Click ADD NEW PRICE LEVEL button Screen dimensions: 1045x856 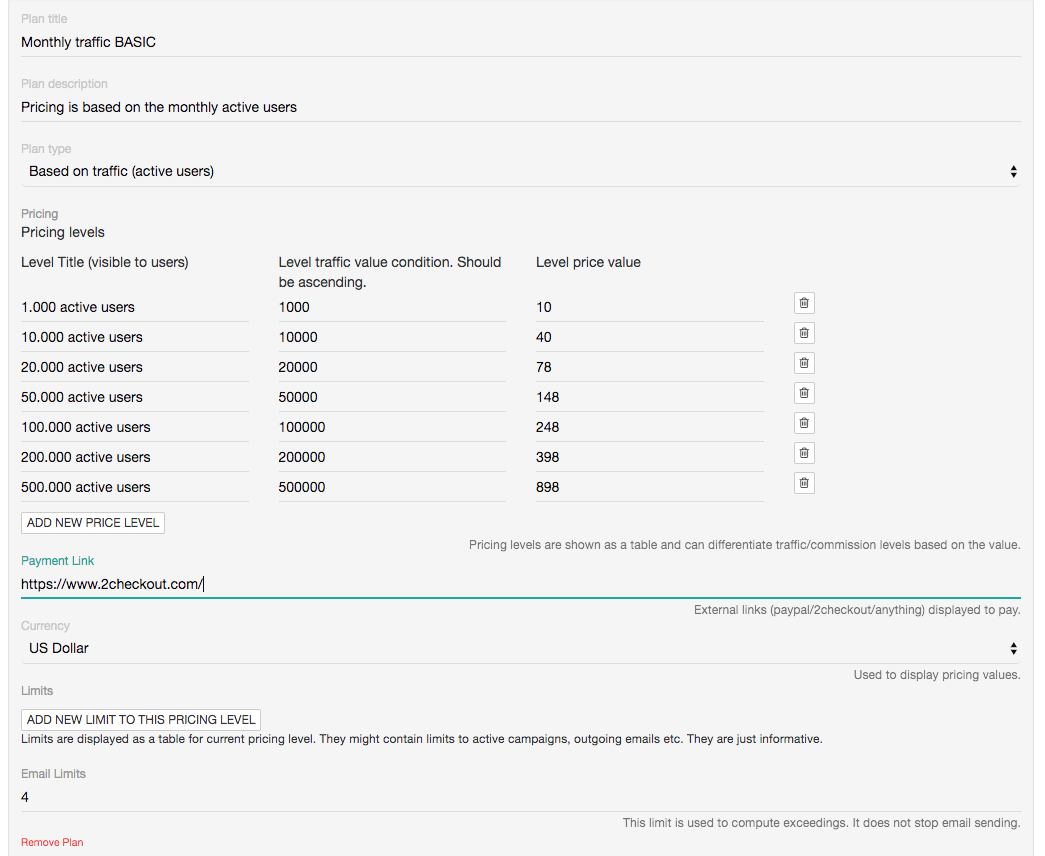pyautogui.click(x=93, y=523)
